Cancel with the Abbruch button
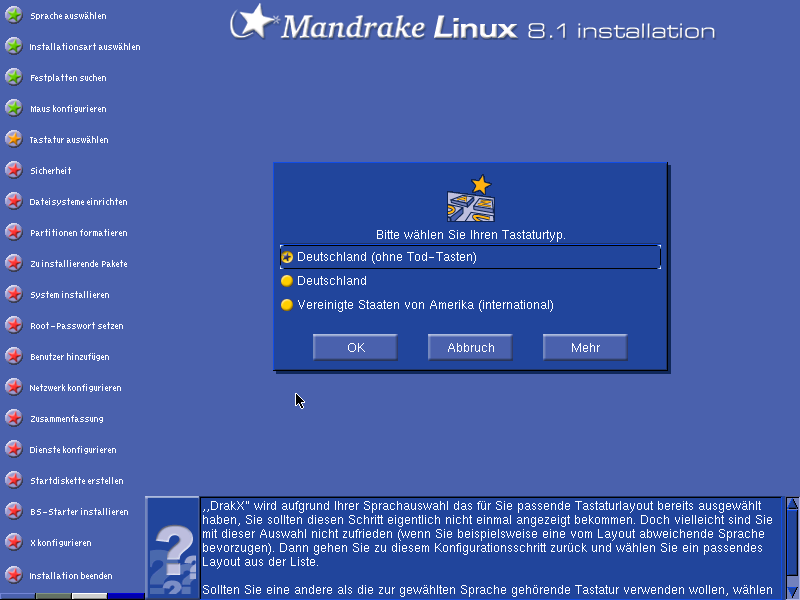The image size is (800, 600). pos(470,347)
